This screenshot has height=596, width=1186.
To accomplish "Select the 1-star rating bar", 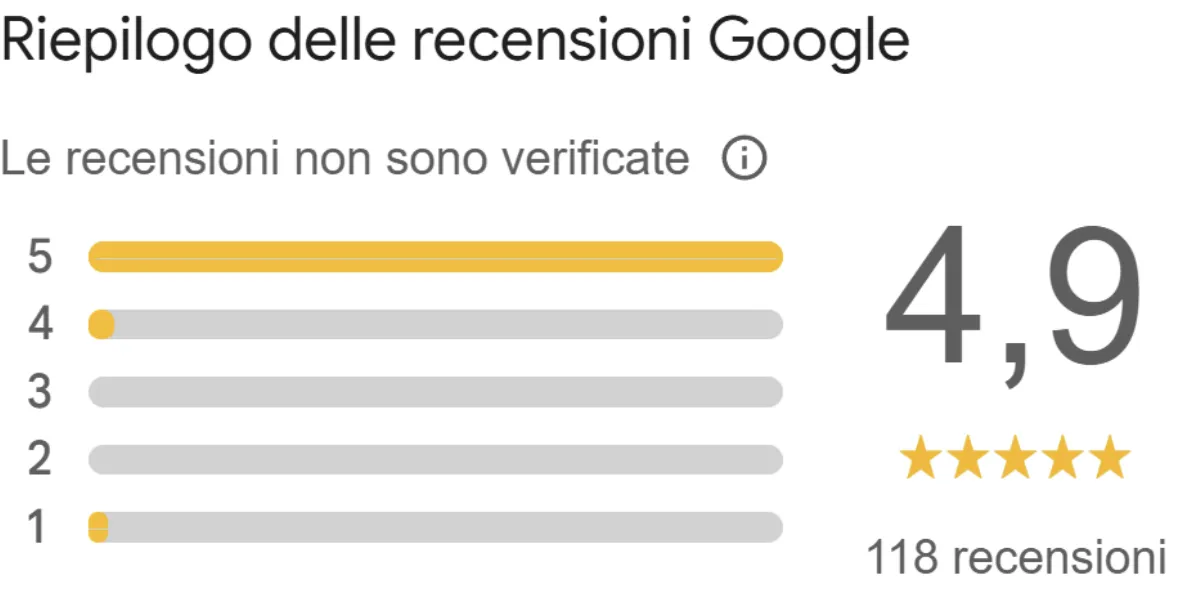I will (436, 527).
